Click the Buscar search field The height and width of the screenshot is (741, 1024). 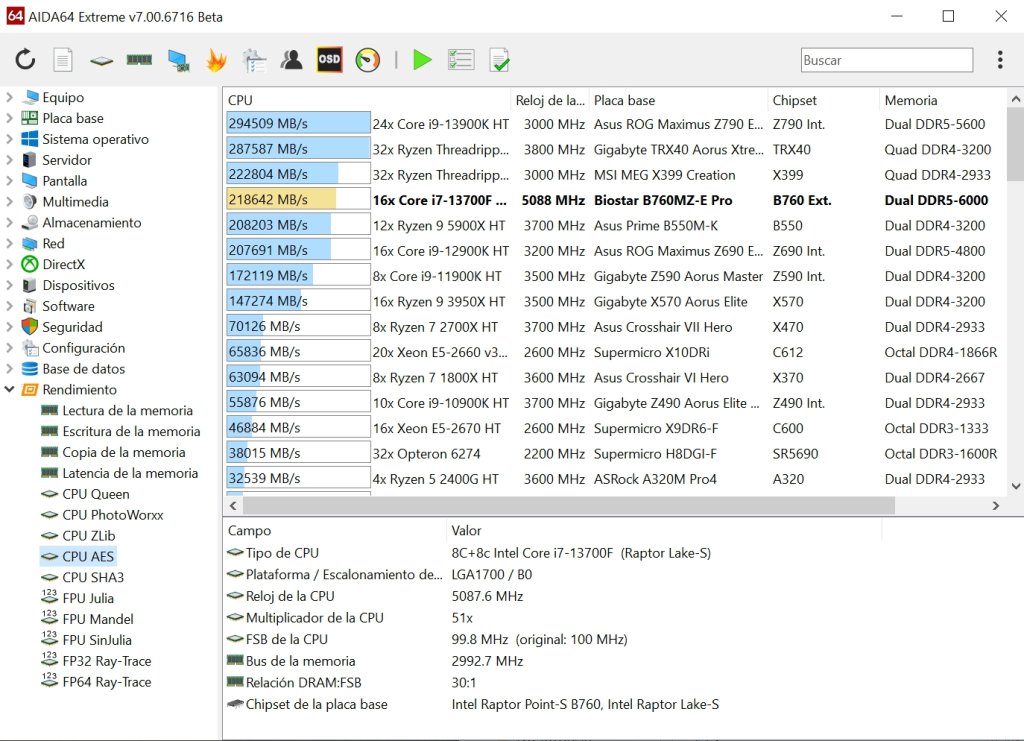pyautogui.click(x=886, y=60)
